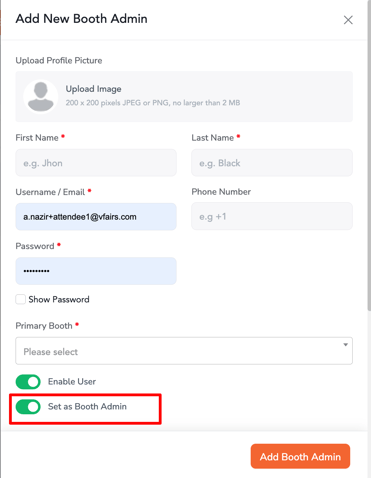Viewport: 371px width, 478px height.
Task: Click the image size hint text
Action: point(153,103)
